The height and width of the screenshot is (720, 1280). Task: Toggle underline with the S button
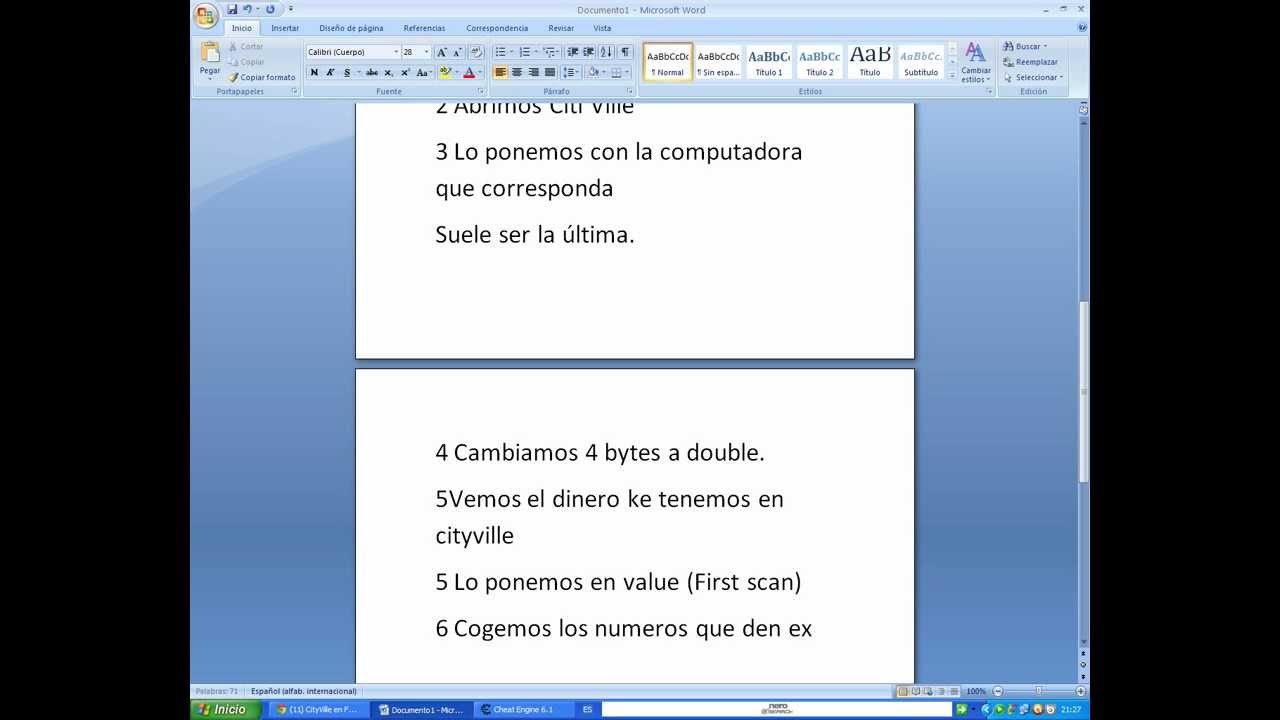click(346, 72)
